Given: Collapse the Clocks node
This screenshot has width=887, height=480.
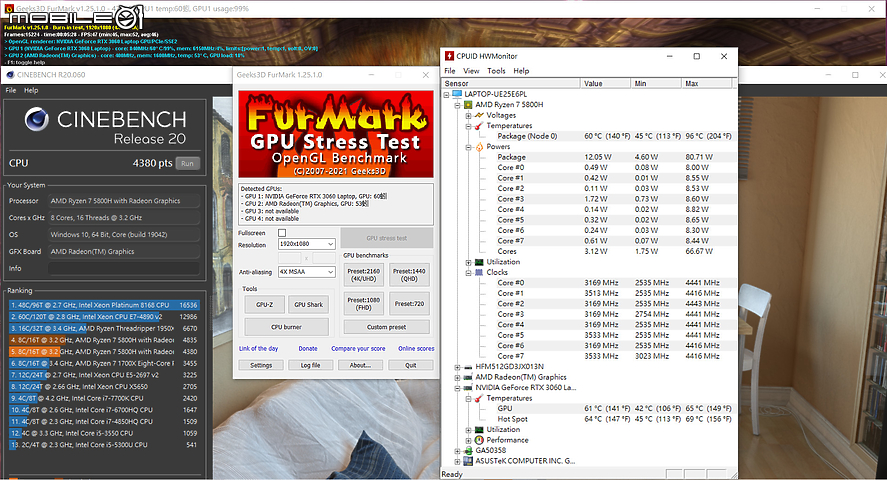Looking at the screenshot, I should click(468, 273).
